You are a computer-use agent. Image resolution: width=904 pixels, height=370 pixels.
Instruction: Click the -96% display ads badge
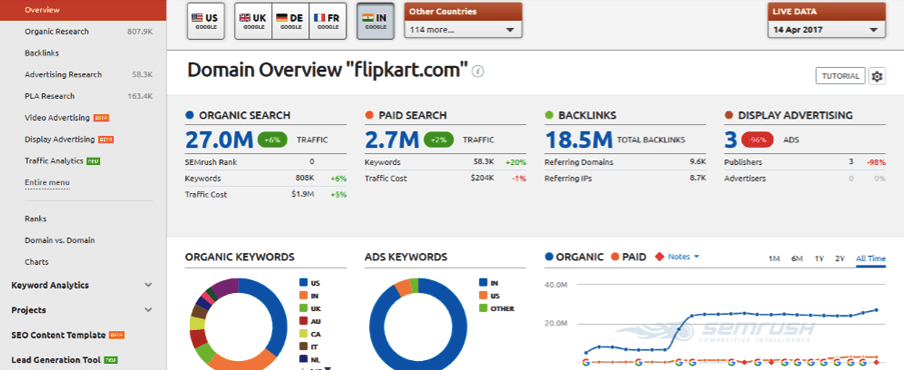(x=758, y=139)
